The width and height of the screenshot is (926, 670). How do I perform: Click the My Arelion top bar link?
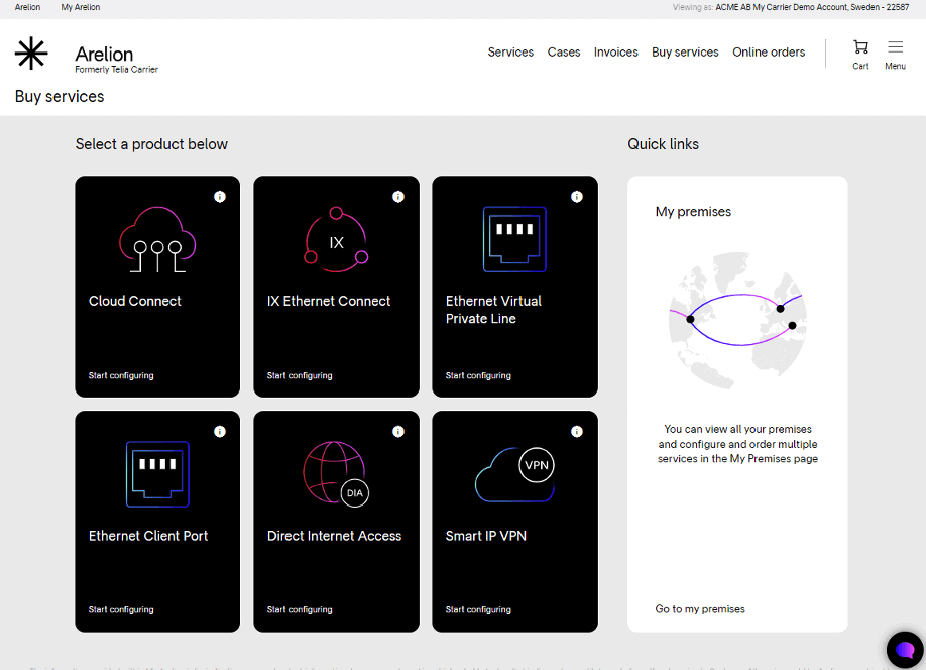click(x=81, y=7)
